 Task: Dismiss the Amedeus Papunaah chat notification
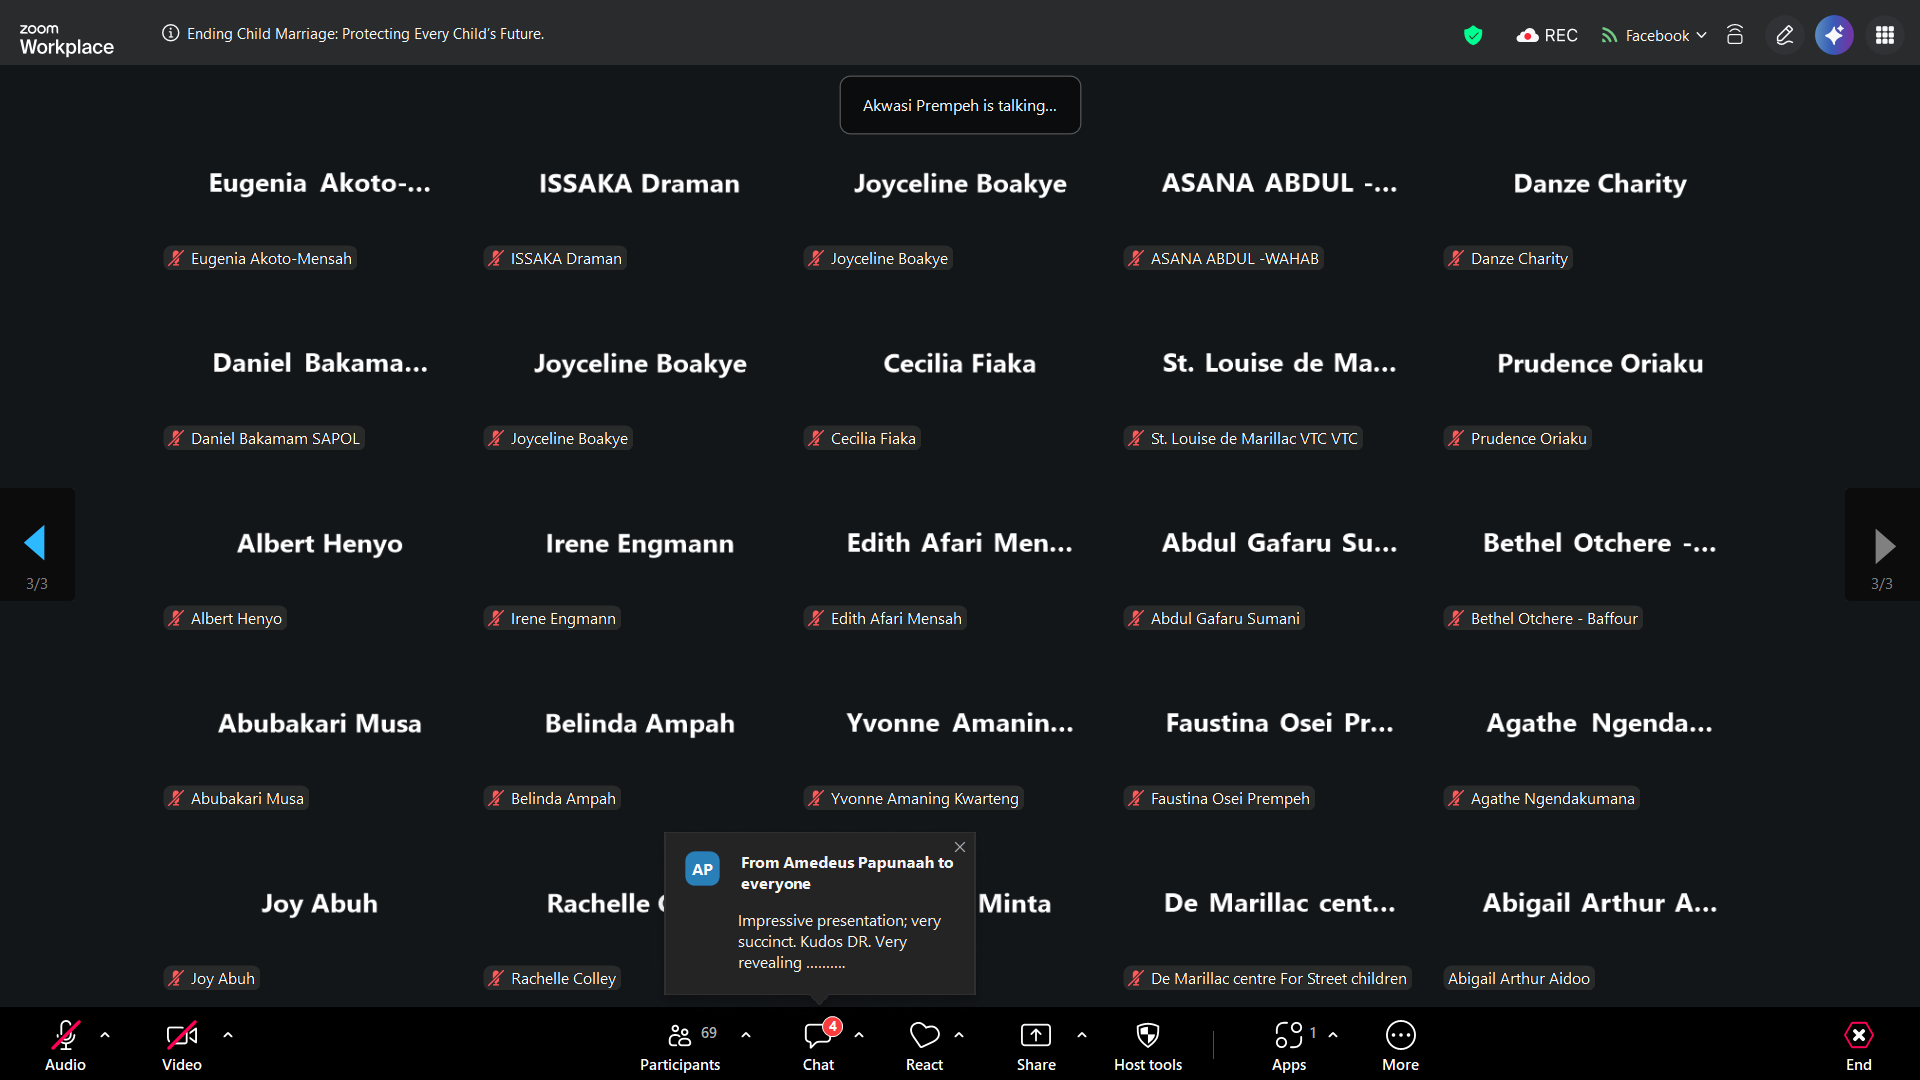(960, 847)
